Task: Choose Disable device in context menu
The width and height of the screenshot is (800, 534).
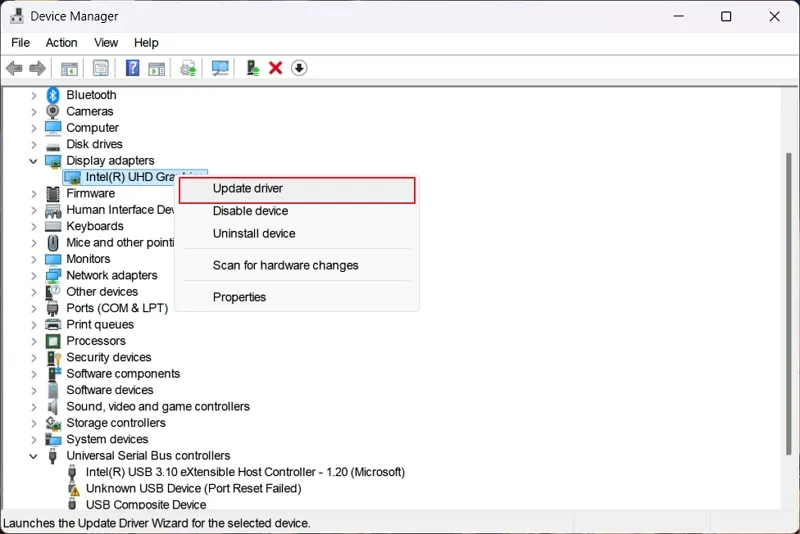Action: pos(297,211)
